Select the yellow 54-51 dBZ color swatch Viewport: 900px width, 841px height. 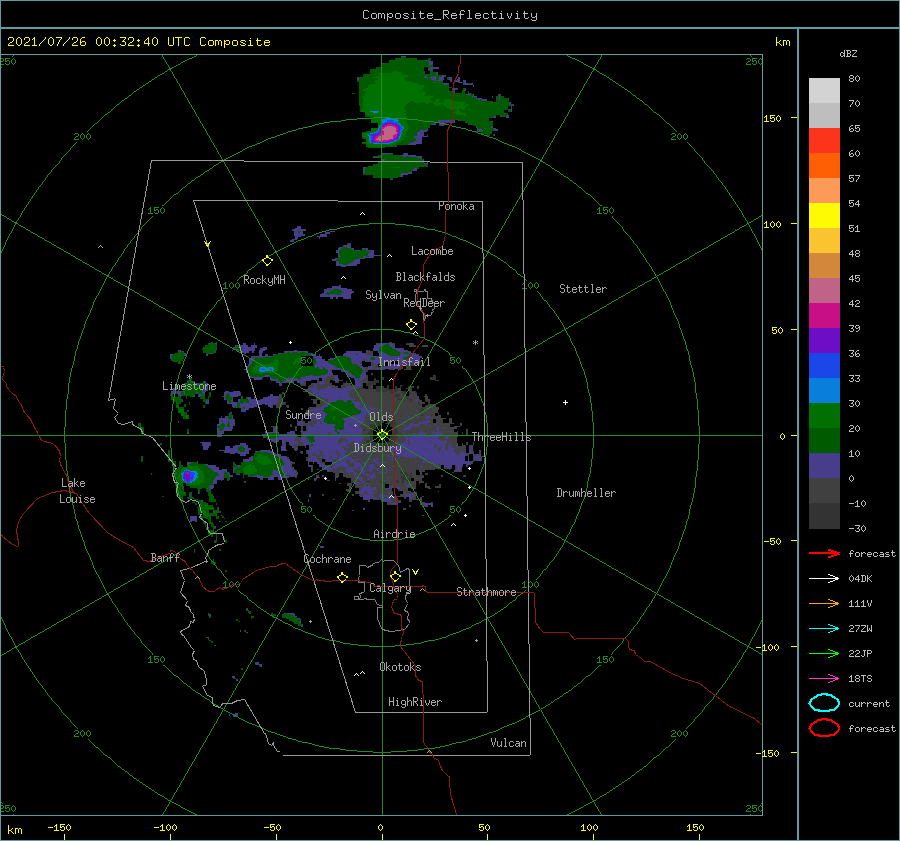click(x=824, y=216)
